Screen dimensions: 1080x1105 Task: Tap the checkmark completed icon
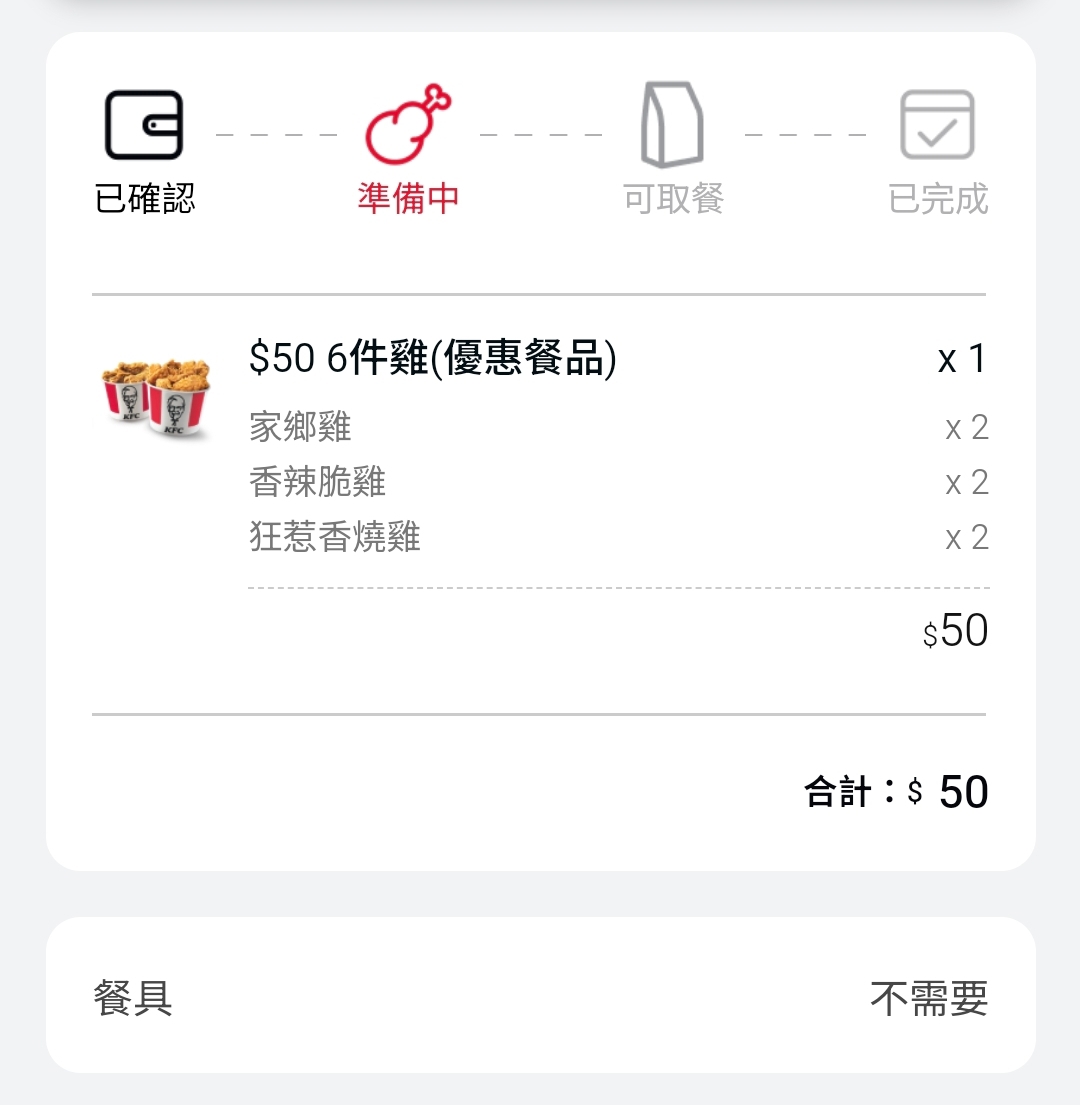[937, 125]
